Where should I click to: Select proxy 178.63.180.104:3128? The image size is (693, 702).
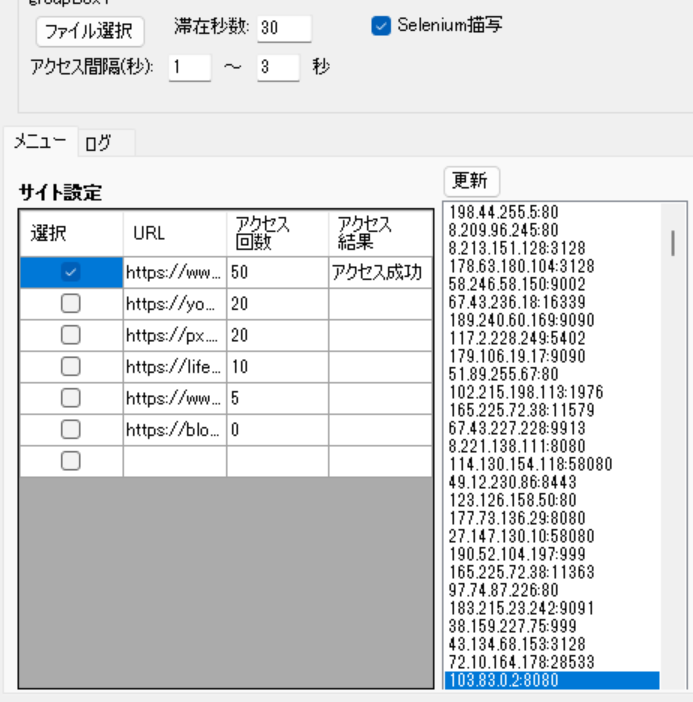(x=552, y=266)
